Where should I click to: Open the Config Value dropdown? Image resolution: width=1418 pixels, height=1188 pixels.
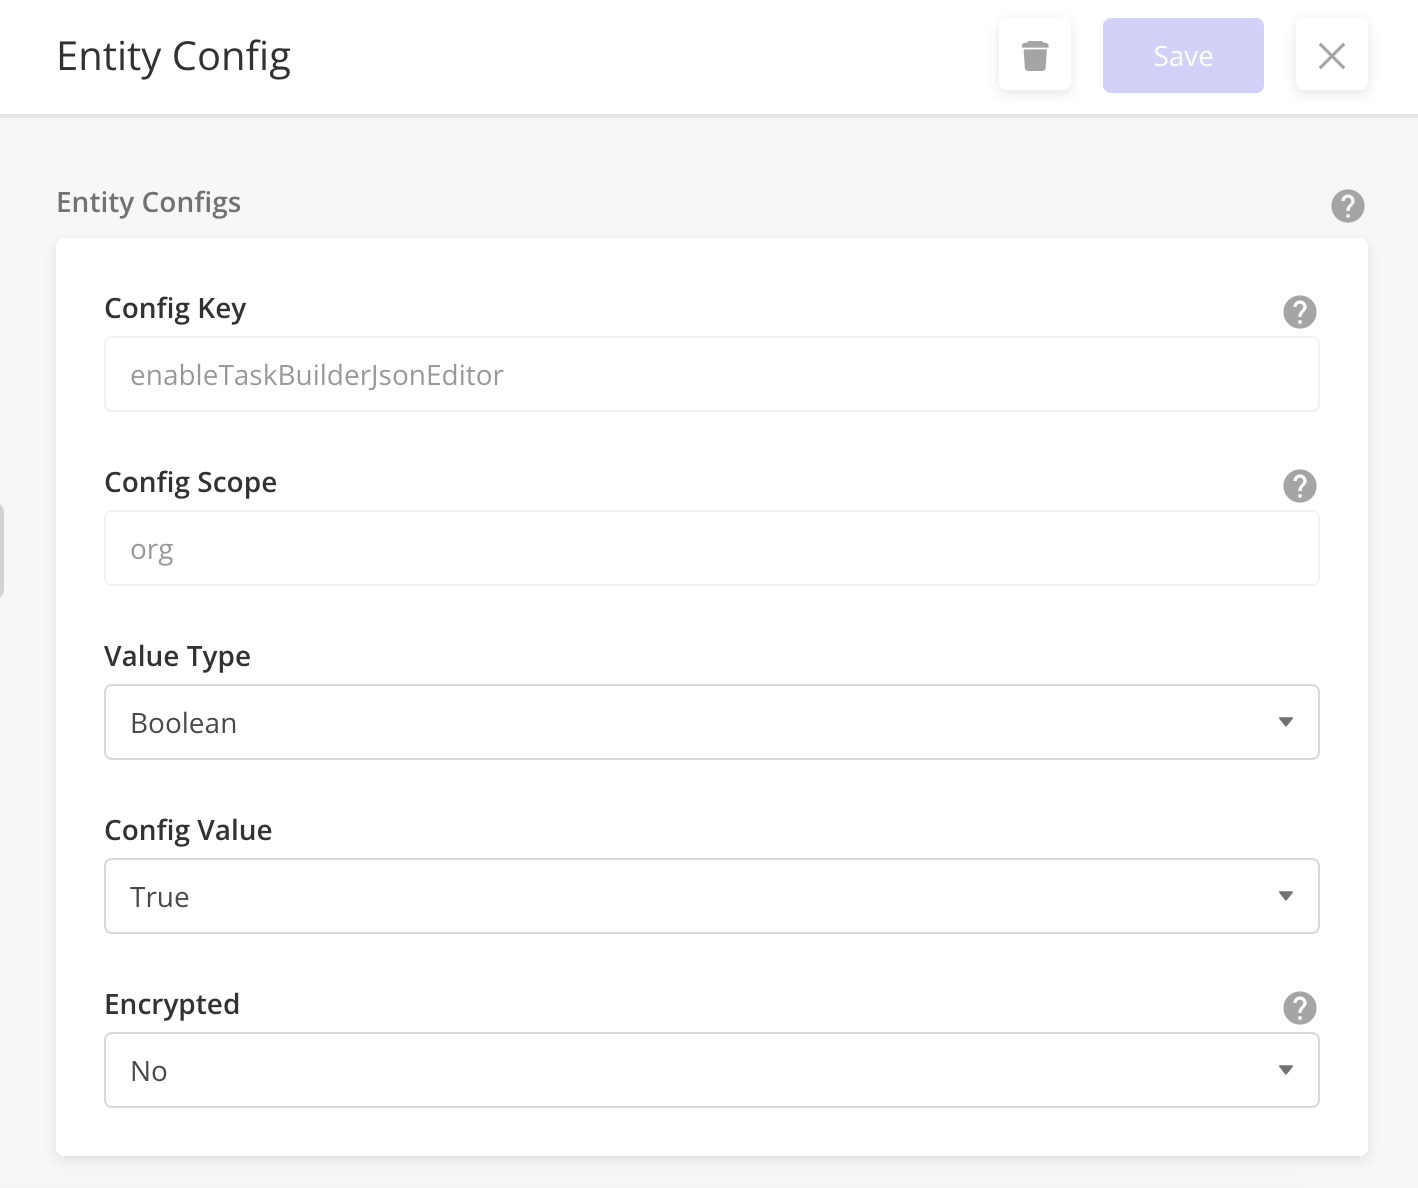(x=712, y=896)
